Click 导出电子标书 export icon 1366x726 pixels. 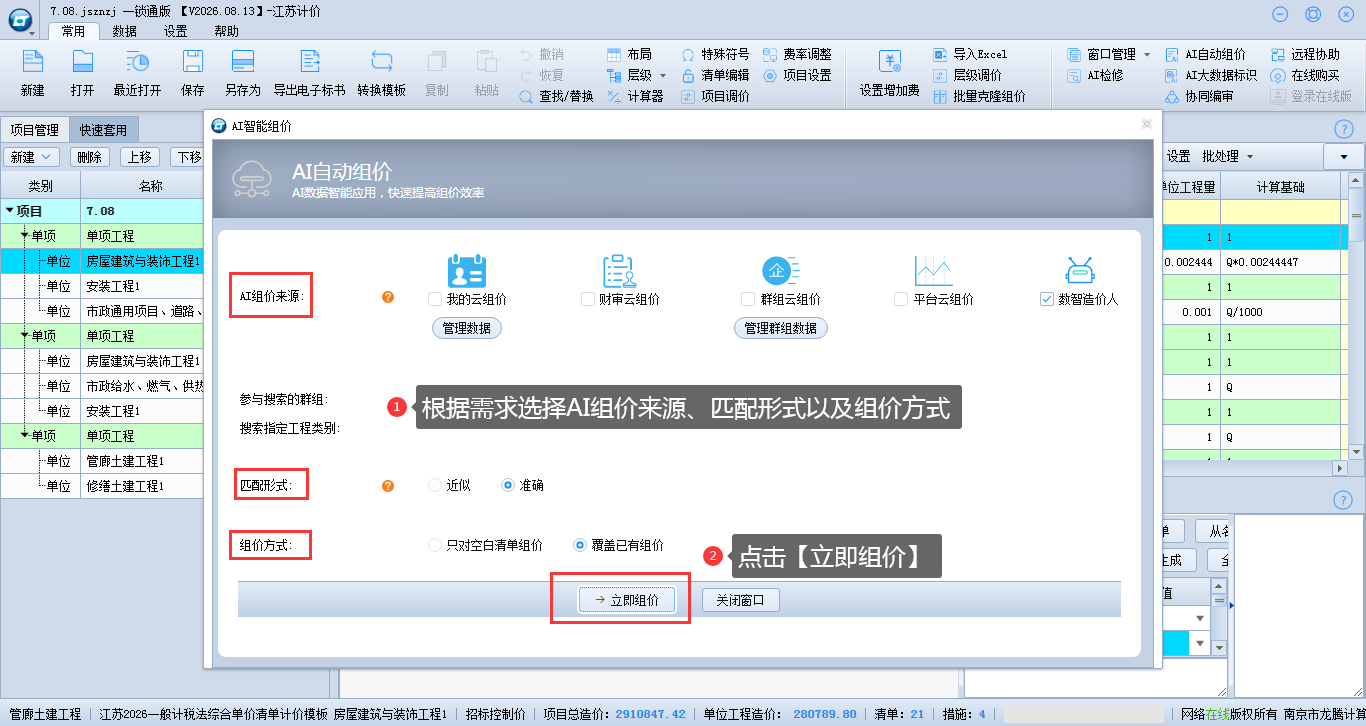tap(309, 62)
